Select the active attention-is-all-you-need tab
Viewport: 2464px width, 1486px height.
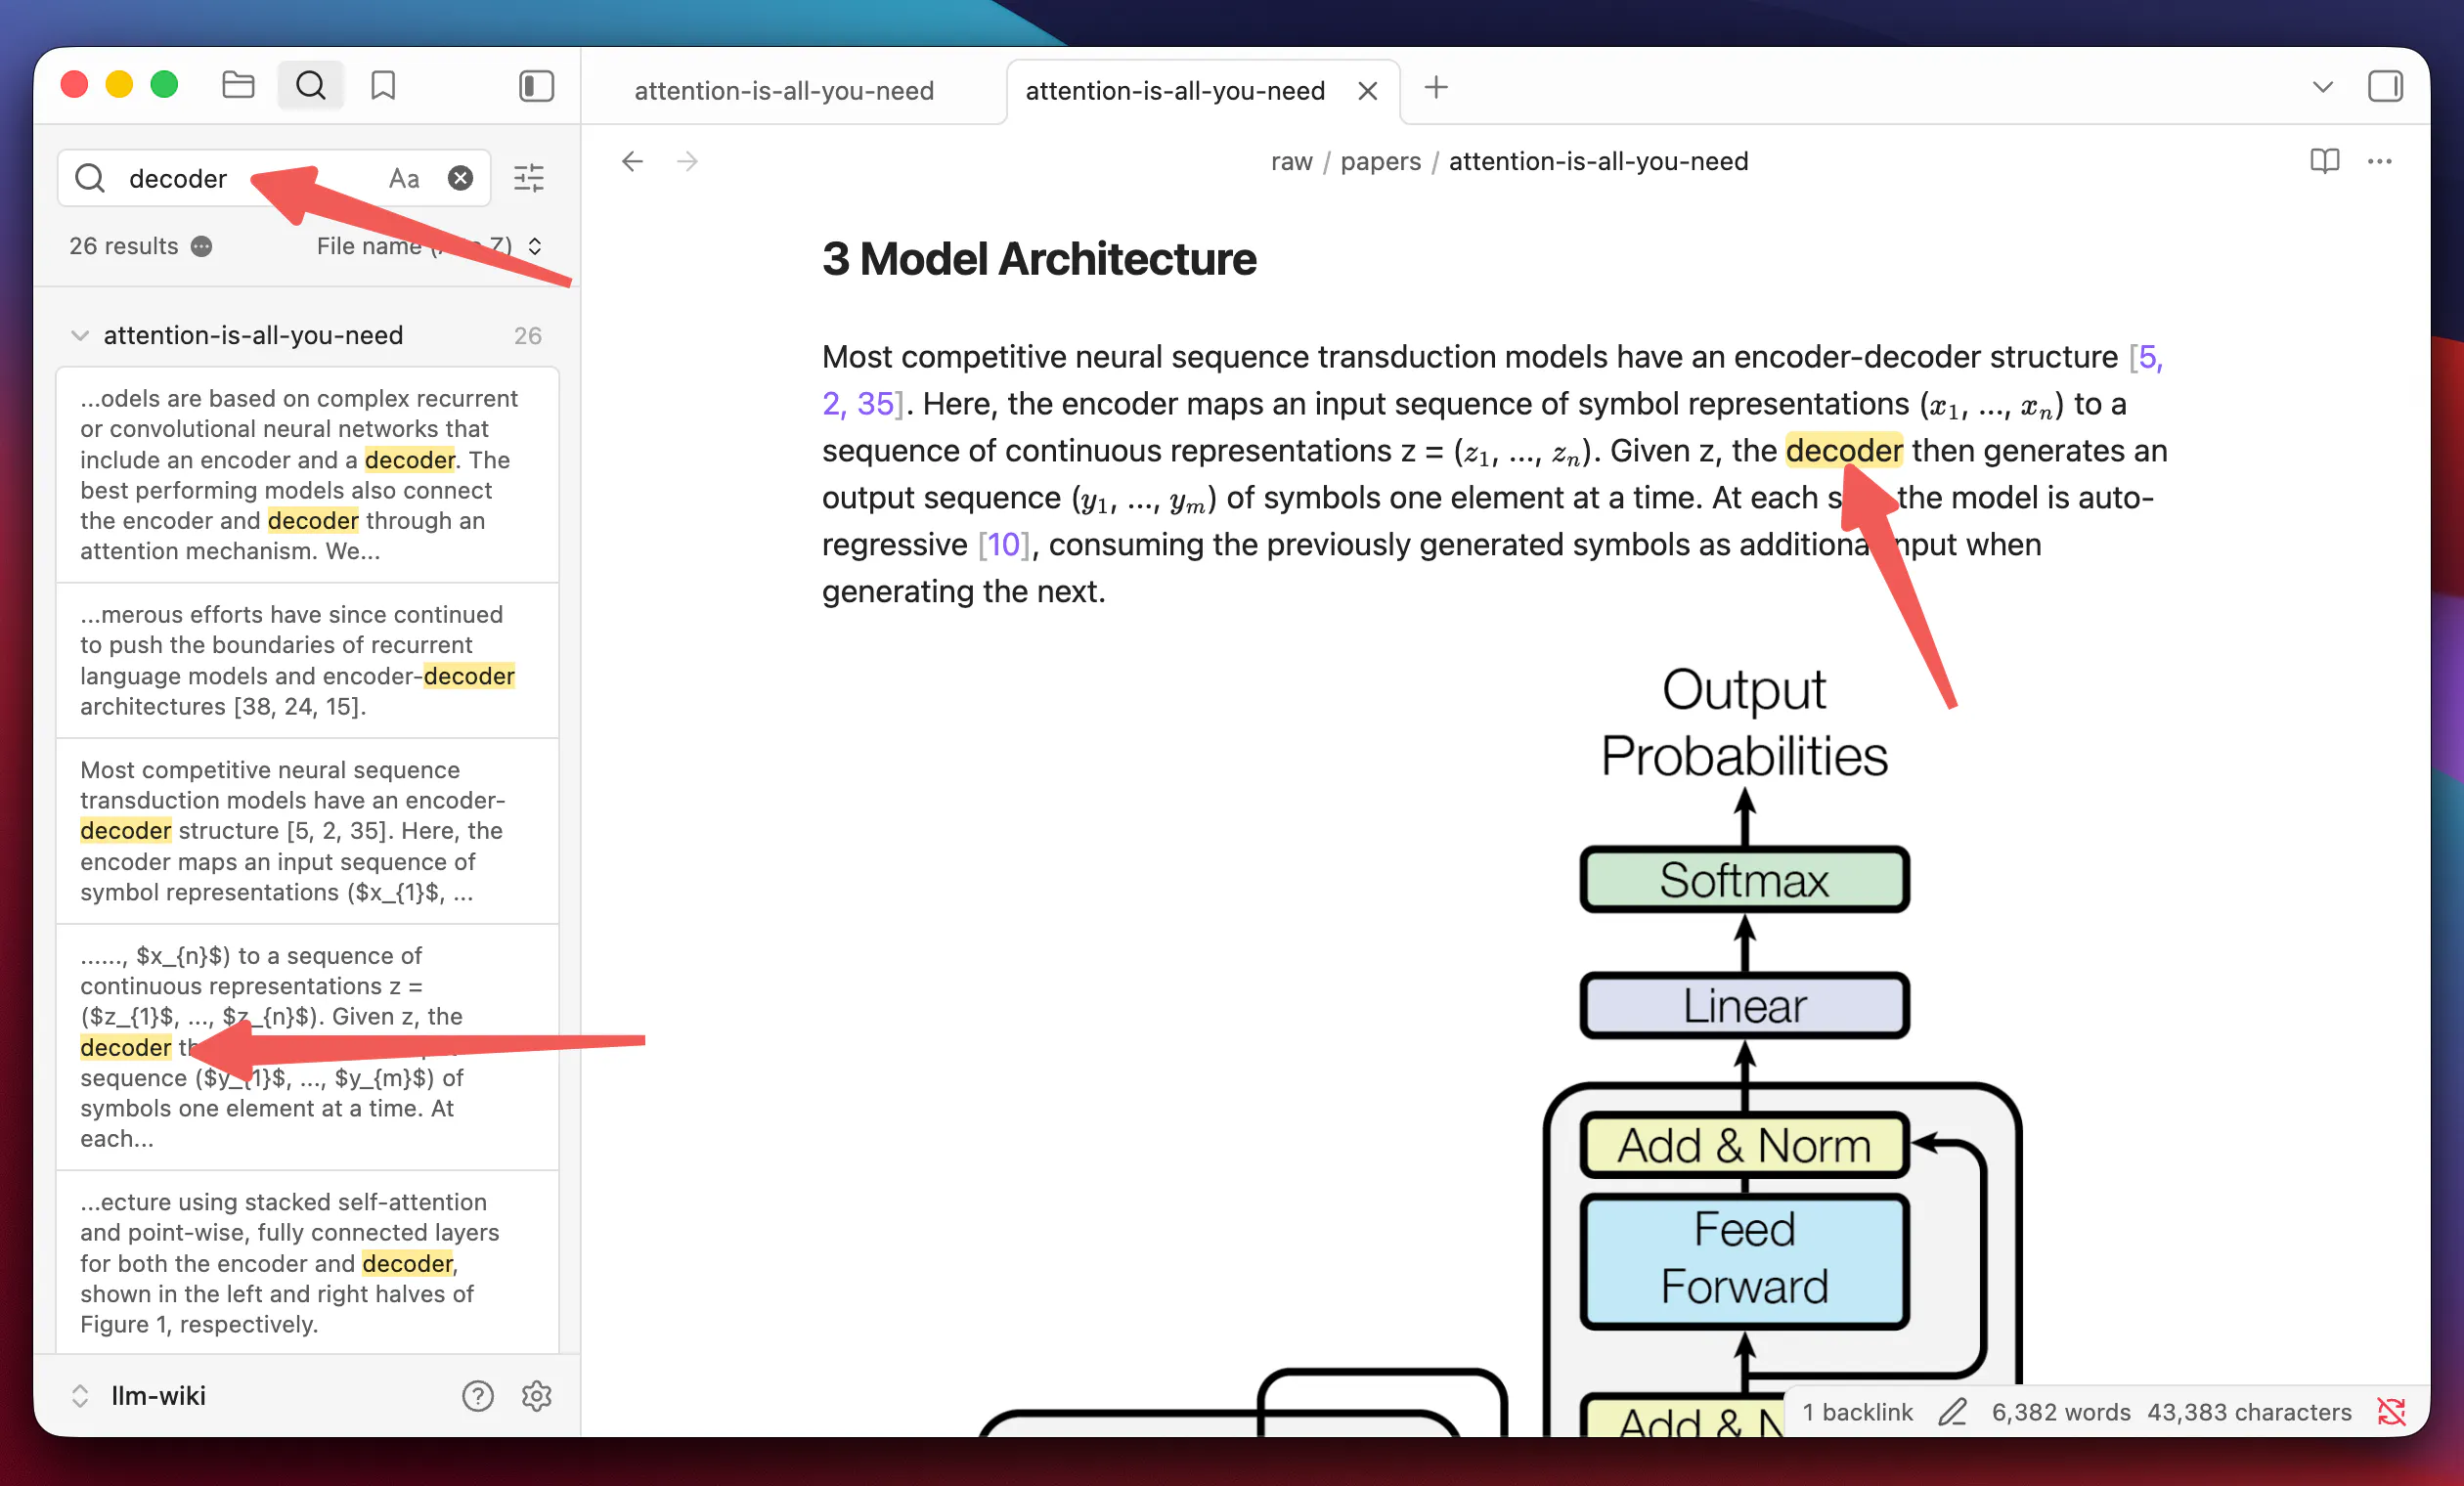coord(1174,91)
